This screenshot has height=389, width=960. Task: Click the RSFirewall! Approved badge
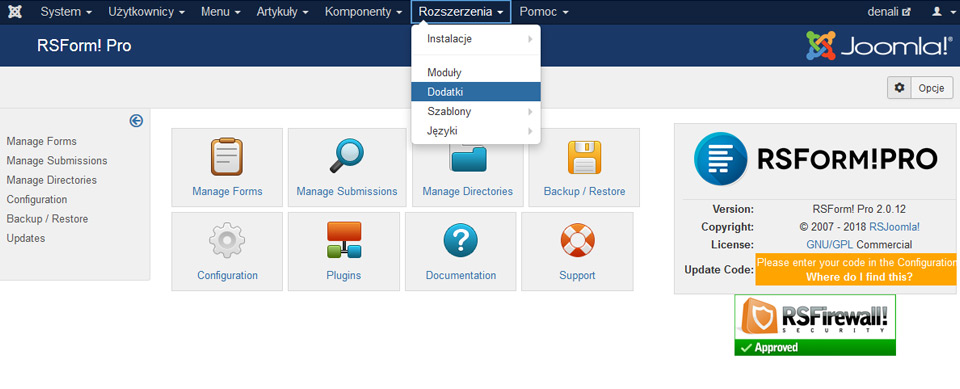click(815, 325)
